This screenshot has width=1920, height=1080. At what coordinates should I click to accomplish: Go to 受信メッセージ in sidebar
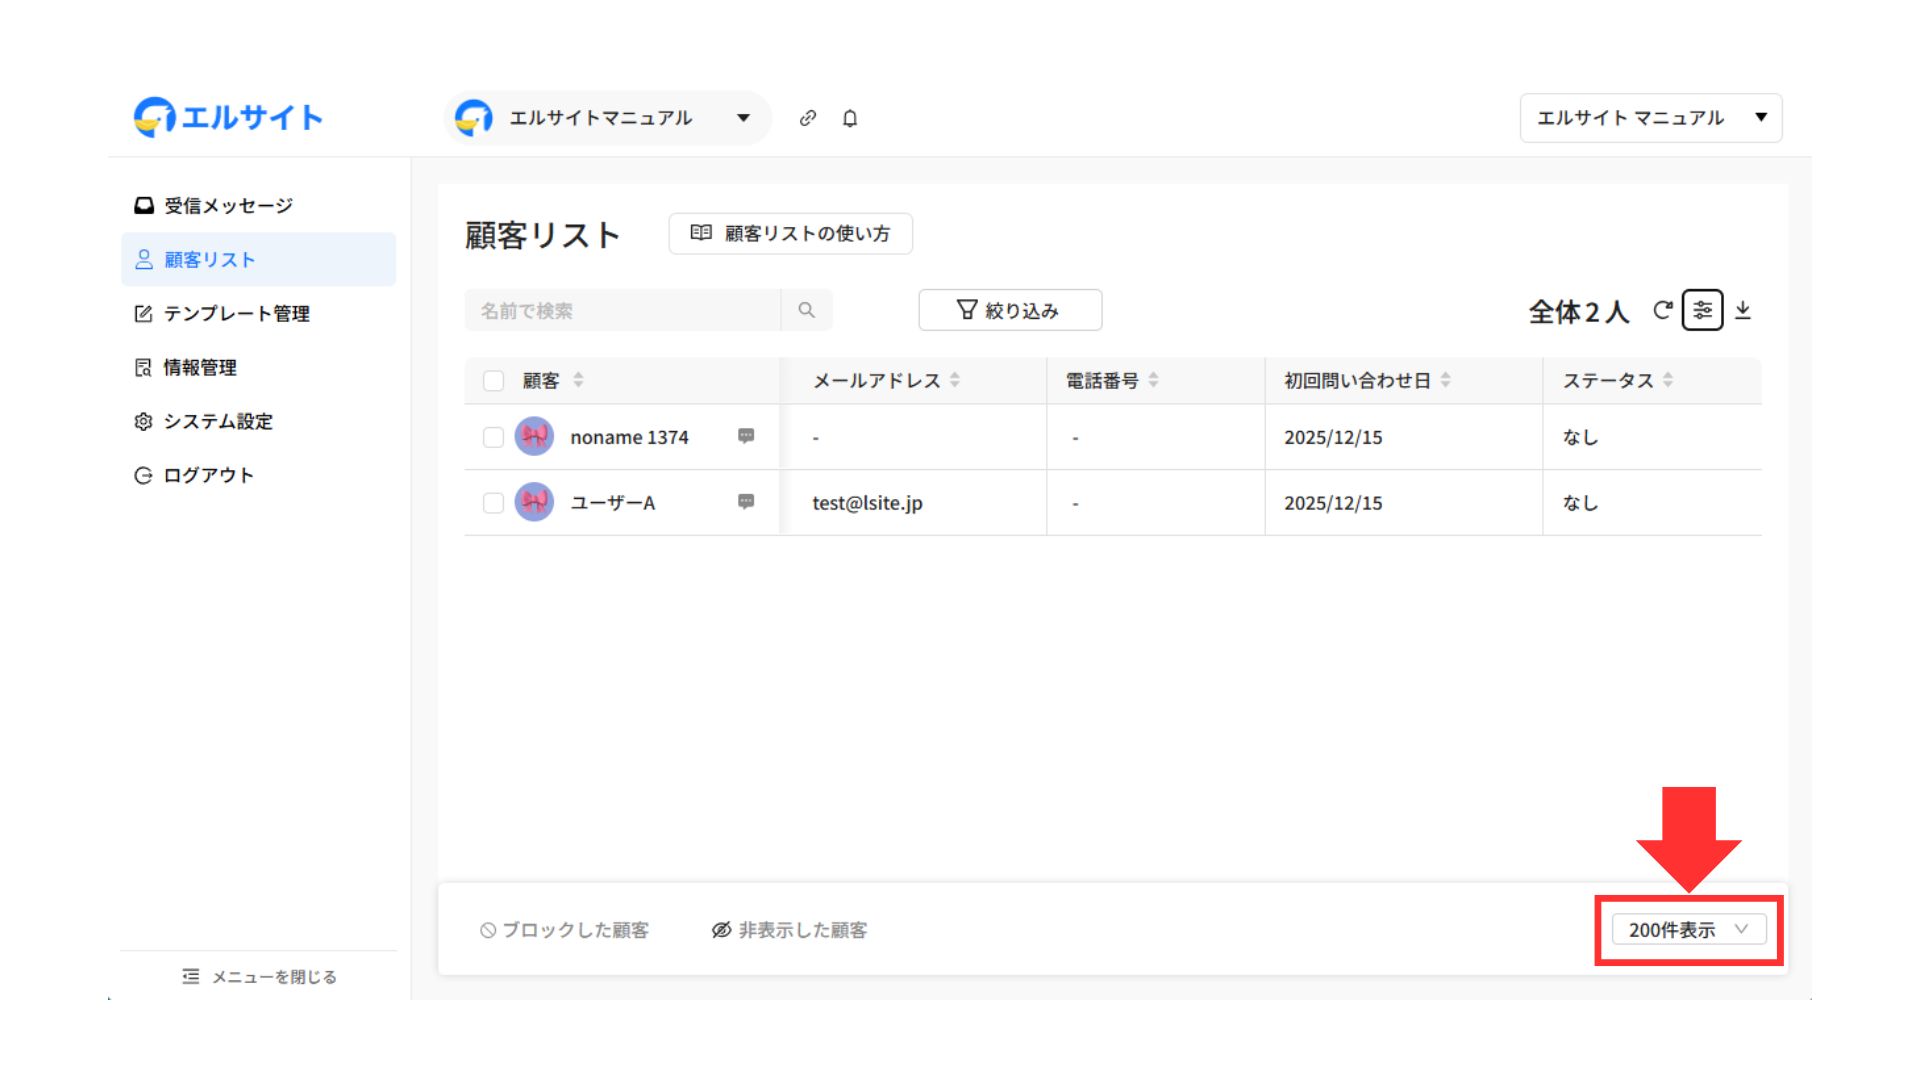pos(228,206)
